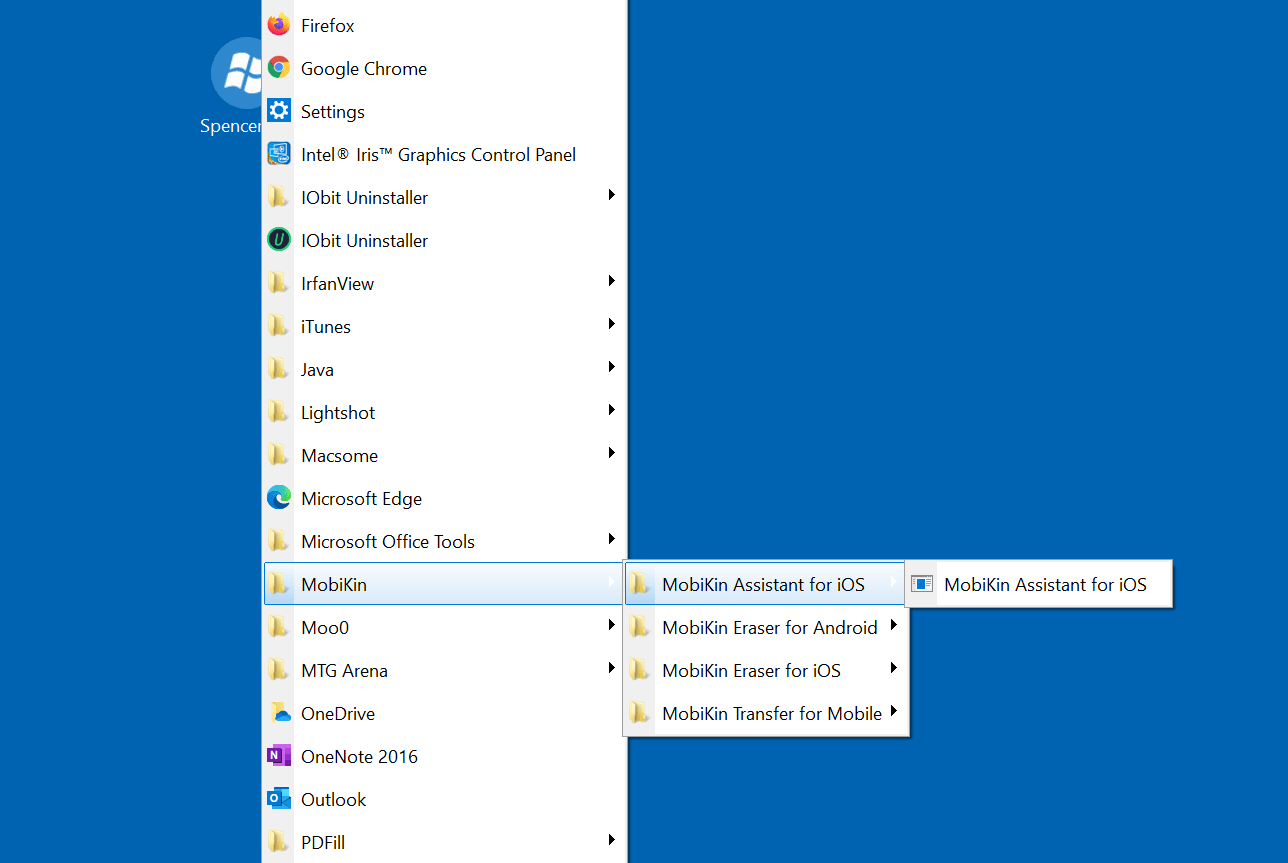This screenshot has height=863, width=1288.
Task: Expand the MTG Arena submenu arrow
Action: click(x=611, y=668)
